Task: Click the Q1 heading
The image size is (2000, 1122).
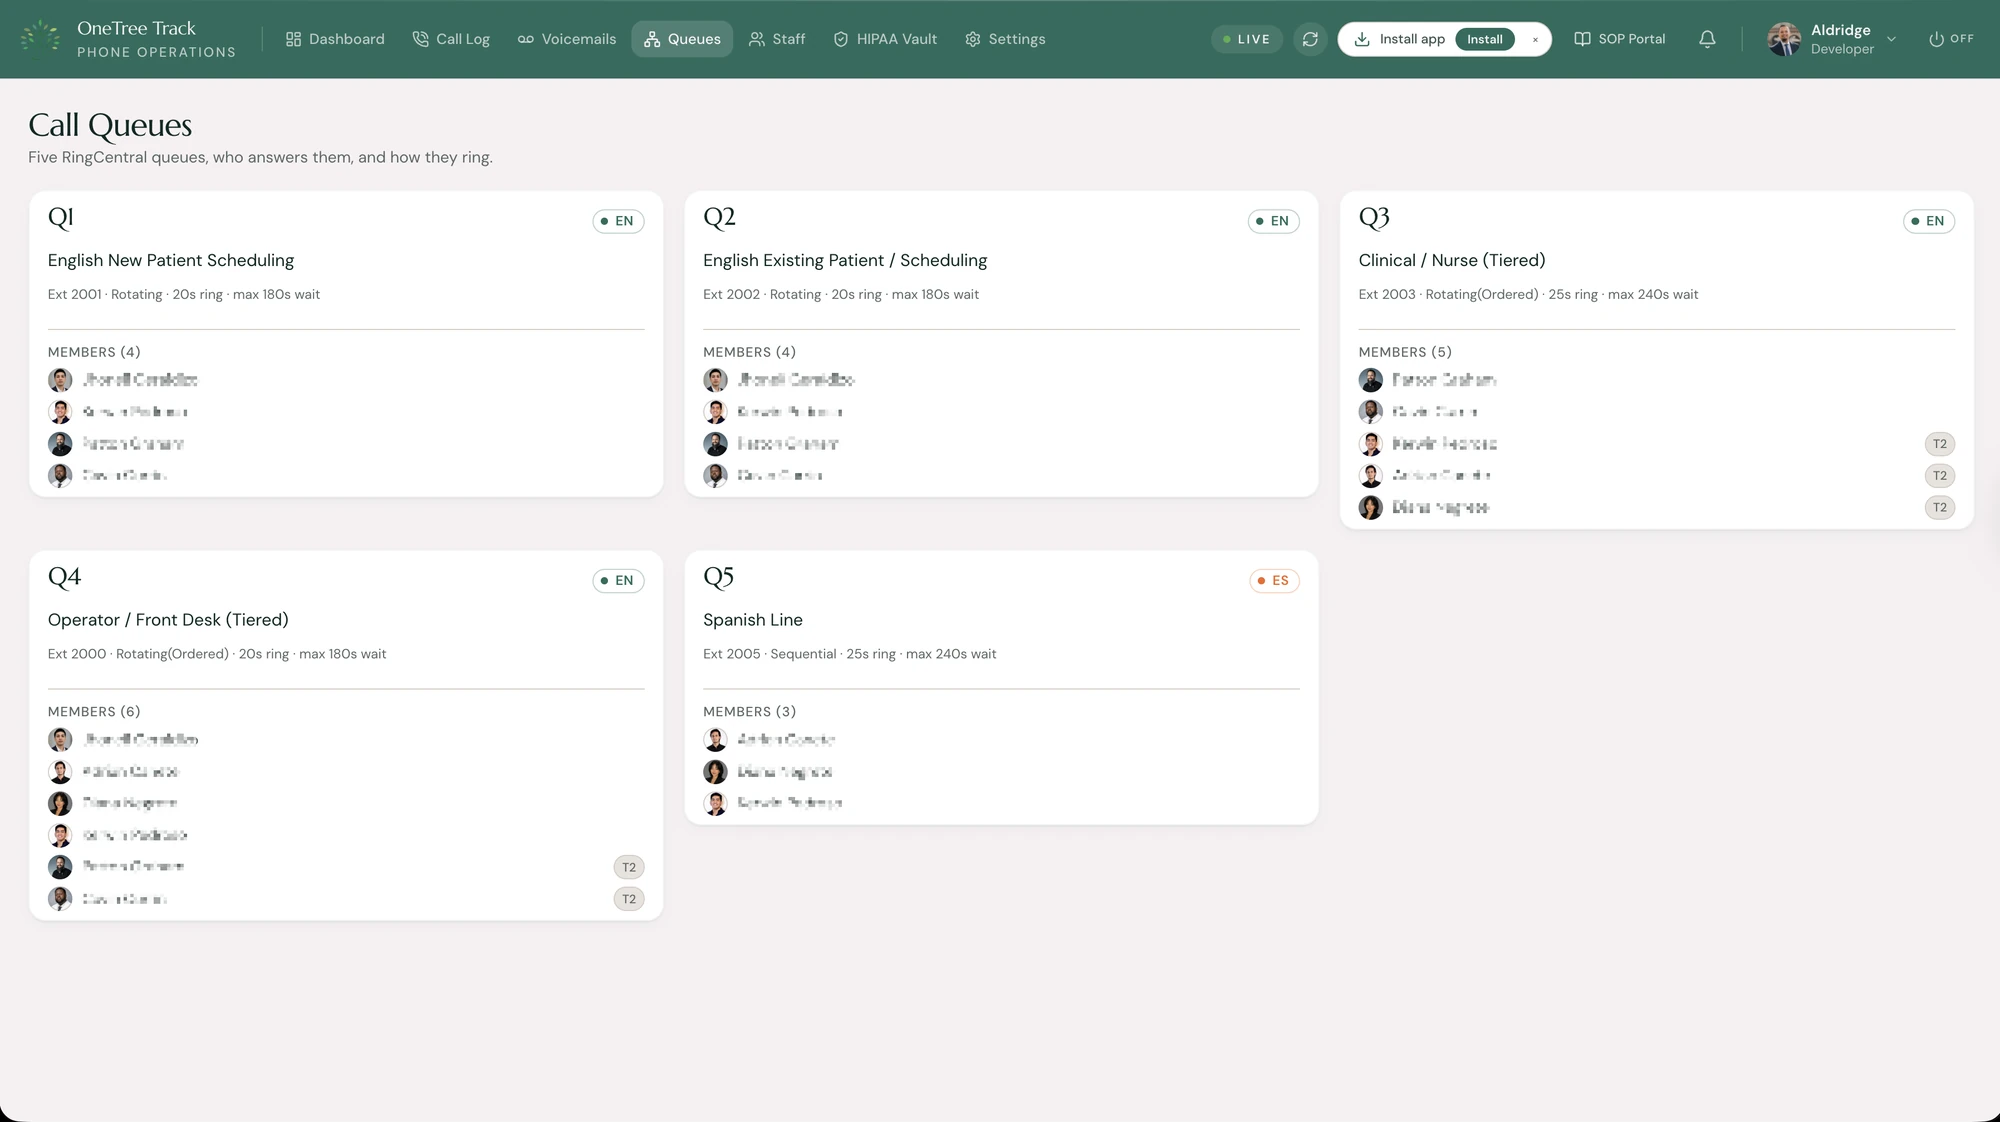Action: pyautogui.click(x=61, y=218)
